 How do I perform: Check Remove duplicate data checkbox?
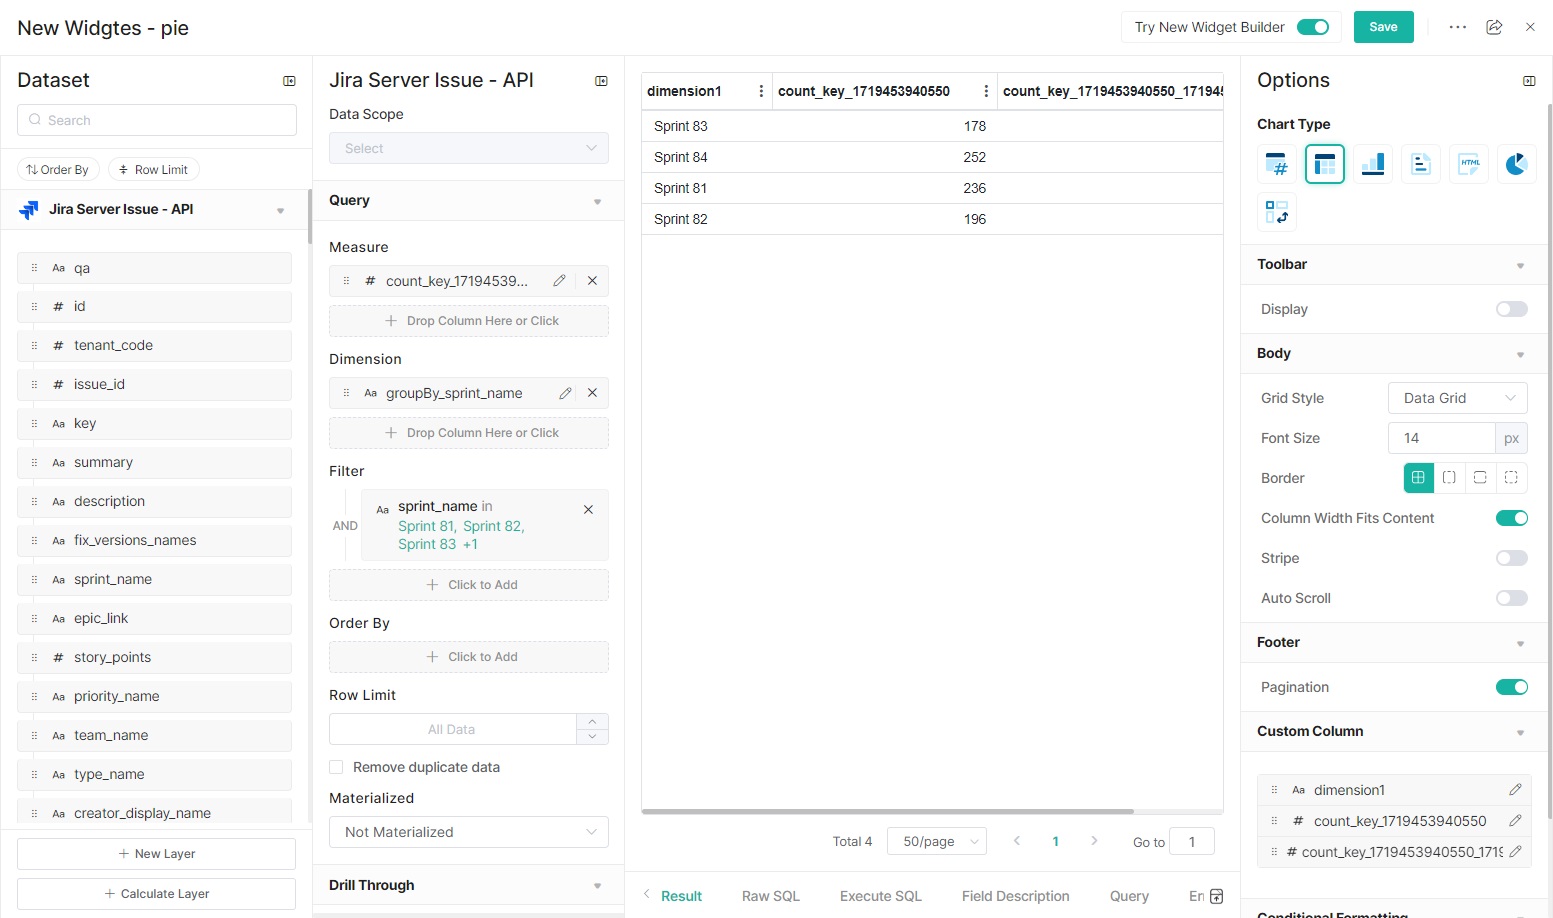pyautogui.click(x=336, y=767)
